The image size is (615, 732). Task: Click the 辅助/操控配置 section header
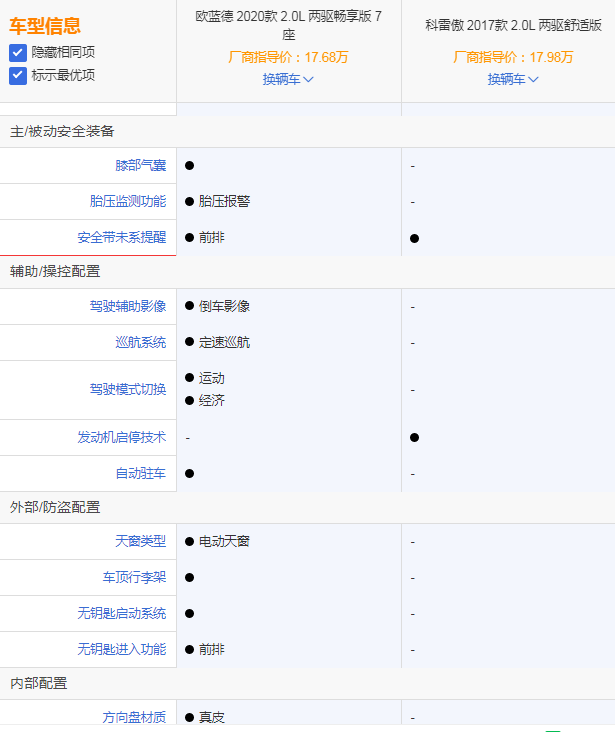pyautogui.click(x=55, y=272)
